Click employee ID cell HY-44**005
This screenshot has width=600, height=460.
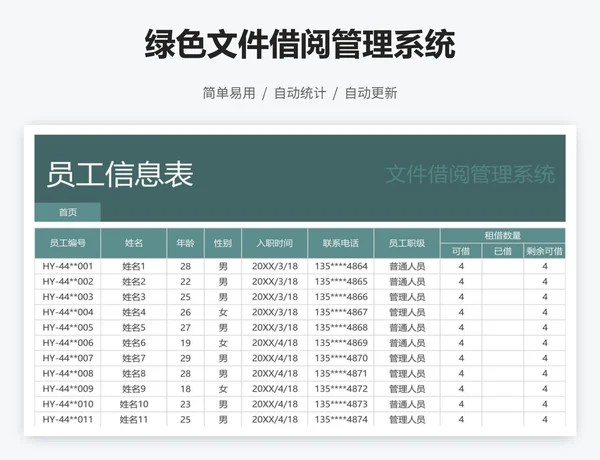(68, 328)
